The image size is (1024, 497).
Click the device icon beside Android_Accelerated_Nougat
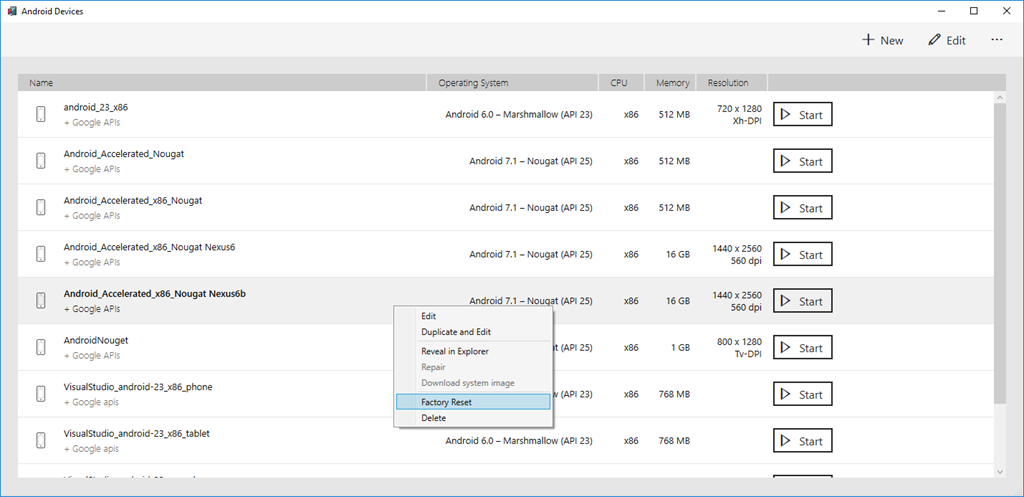(41, 161)
